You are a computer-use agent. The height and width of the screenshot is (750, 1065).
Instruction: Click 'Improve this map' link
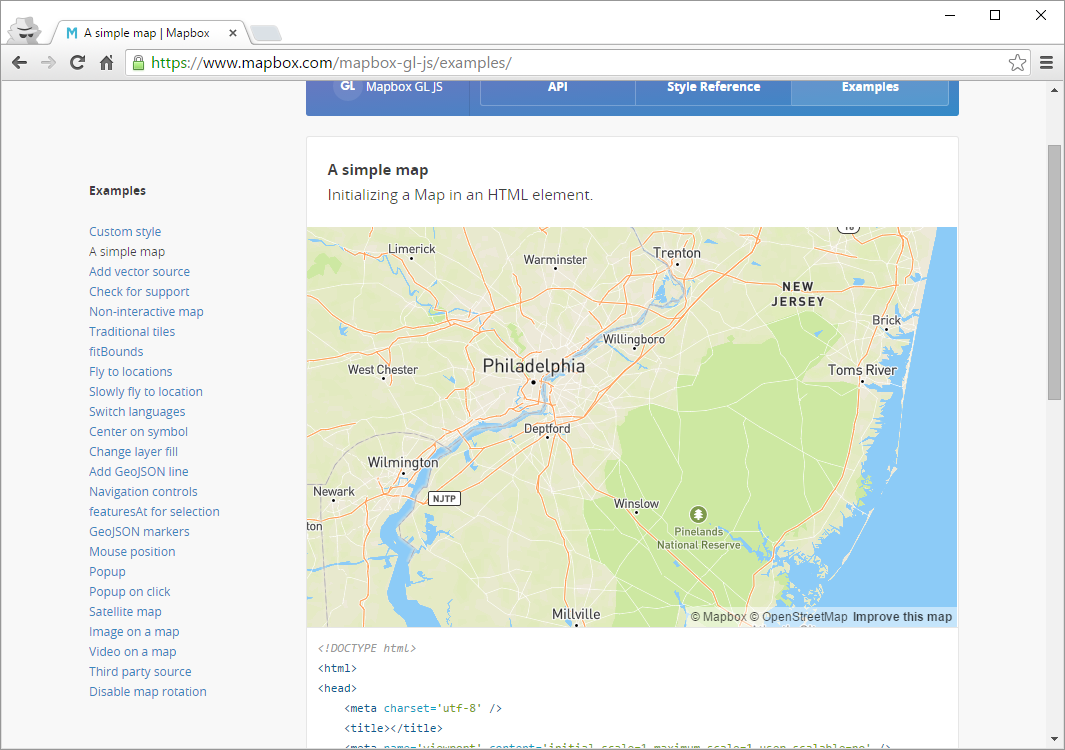[902, 617]
